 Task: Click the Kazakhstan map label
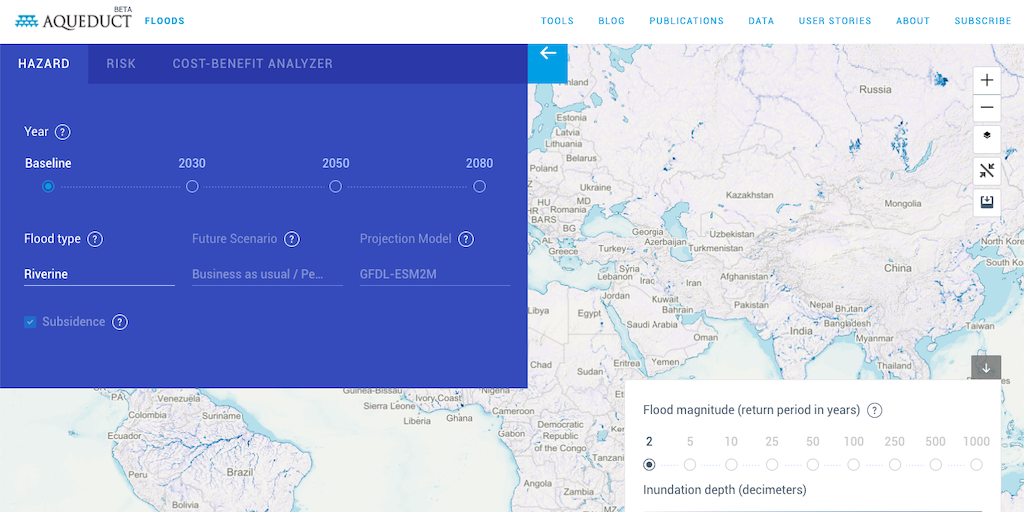click(750, 195)
